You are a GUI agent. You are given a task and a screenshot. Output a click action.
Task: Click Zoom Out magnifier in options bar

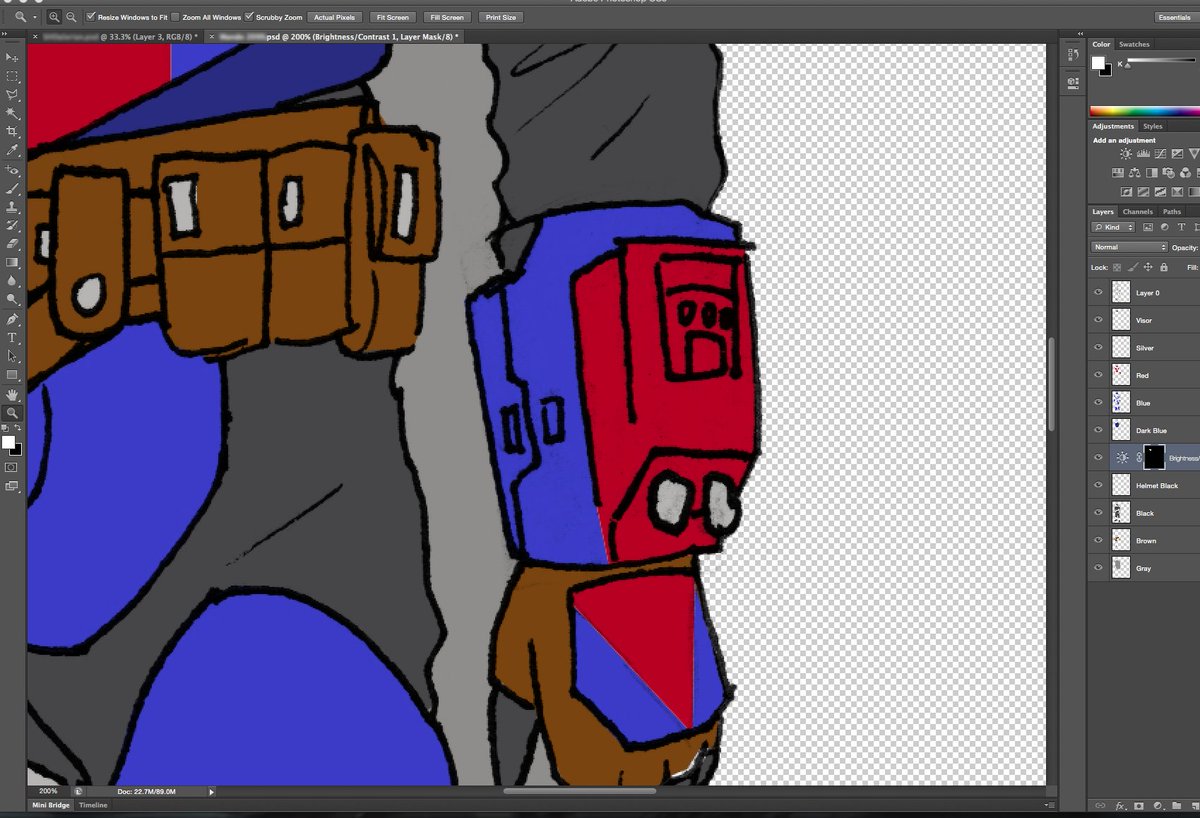[71, 17]
